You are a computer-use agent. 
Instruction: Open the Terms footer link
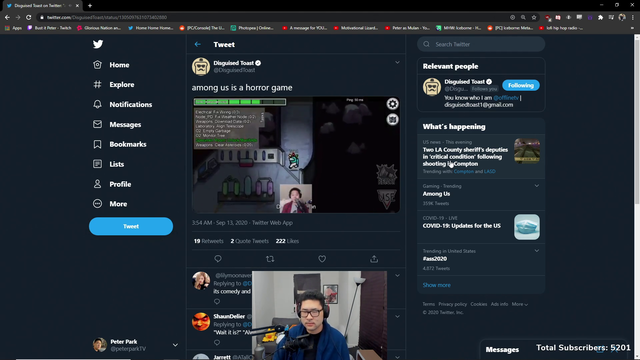(429, 304)
